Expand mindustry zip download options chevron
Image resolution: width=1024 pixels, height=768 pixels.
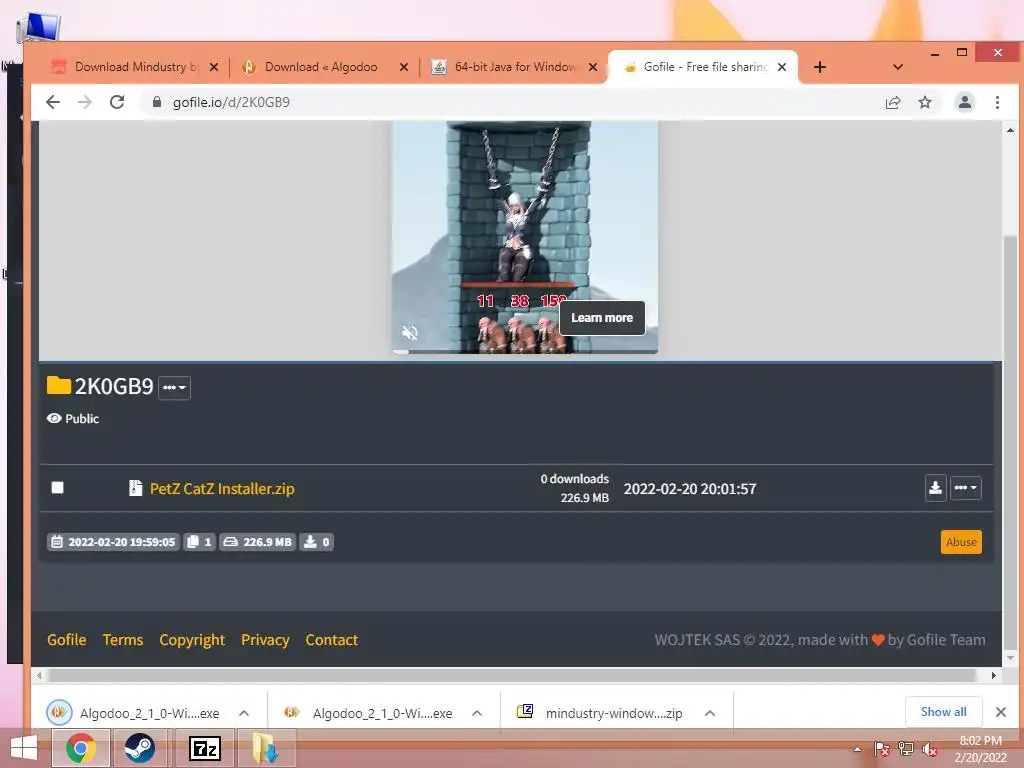tap(710, 713)
